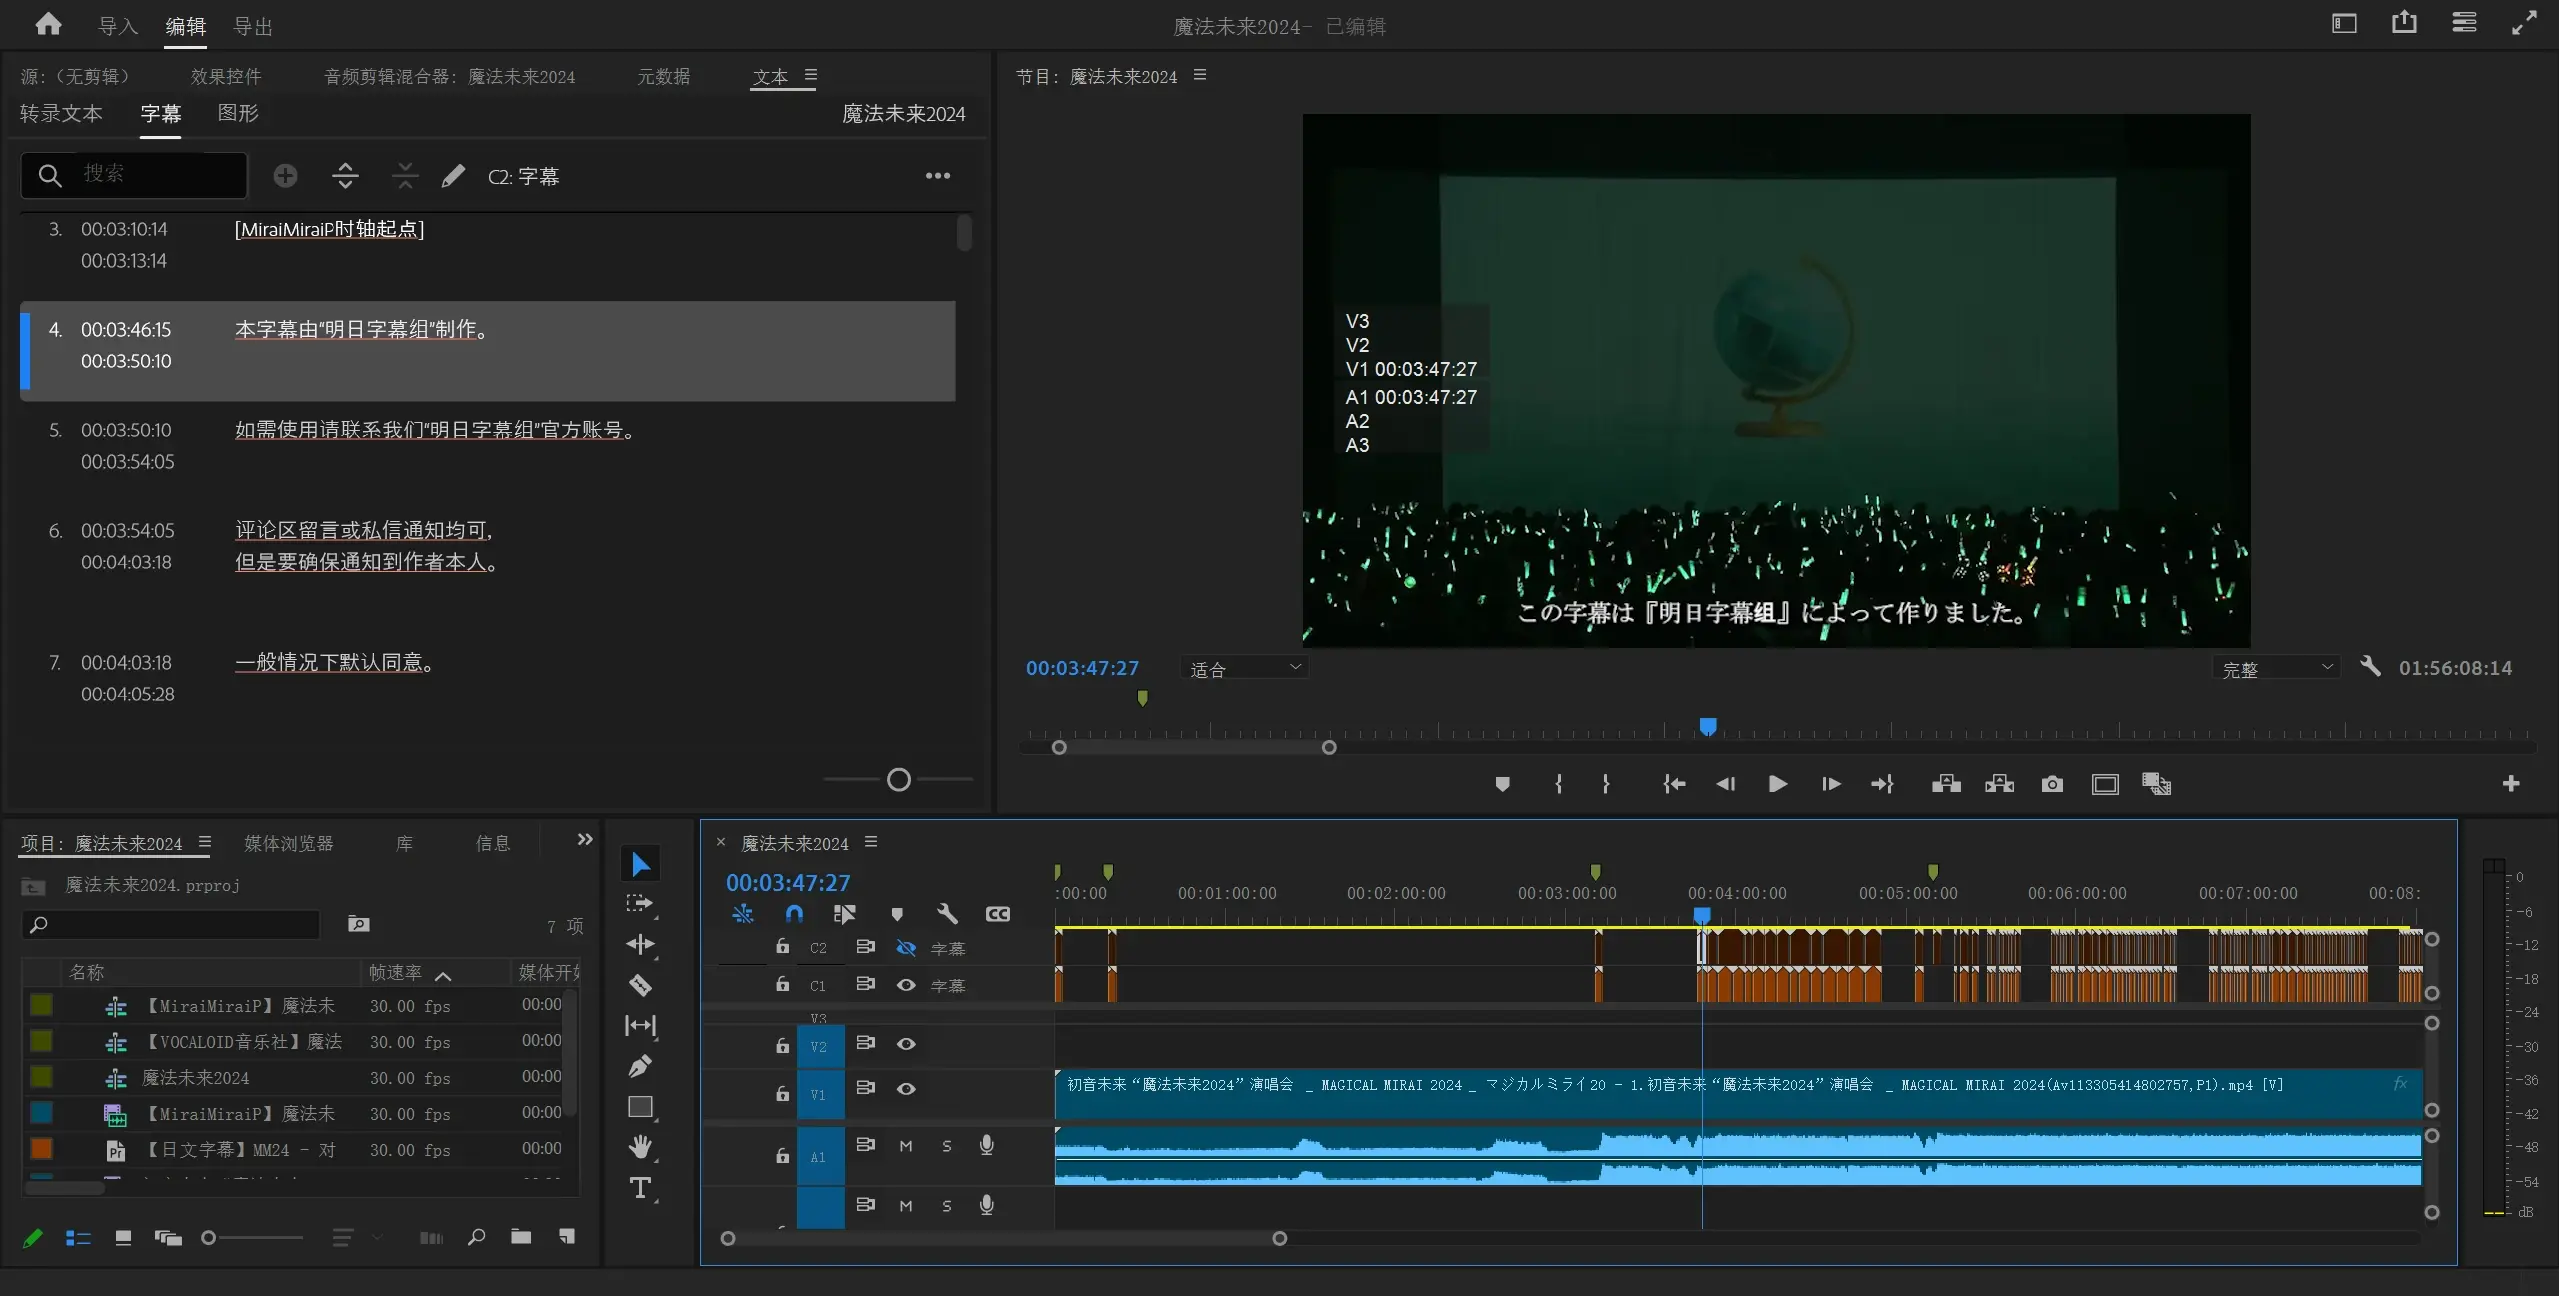Step back one frame button
Image resolution: width=2559 pixels, height=1296 pixels.
point(1726,784)
